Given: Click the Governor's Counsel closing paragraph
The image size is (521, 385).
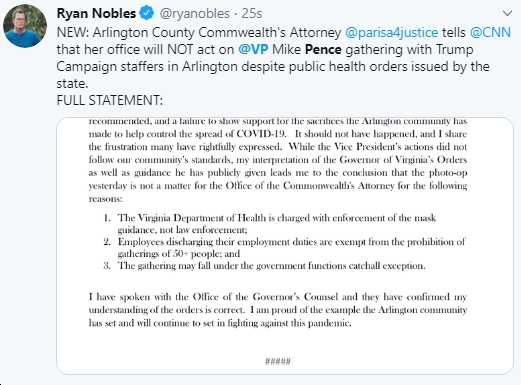Looking at the screenshot, I should point(278,310).
